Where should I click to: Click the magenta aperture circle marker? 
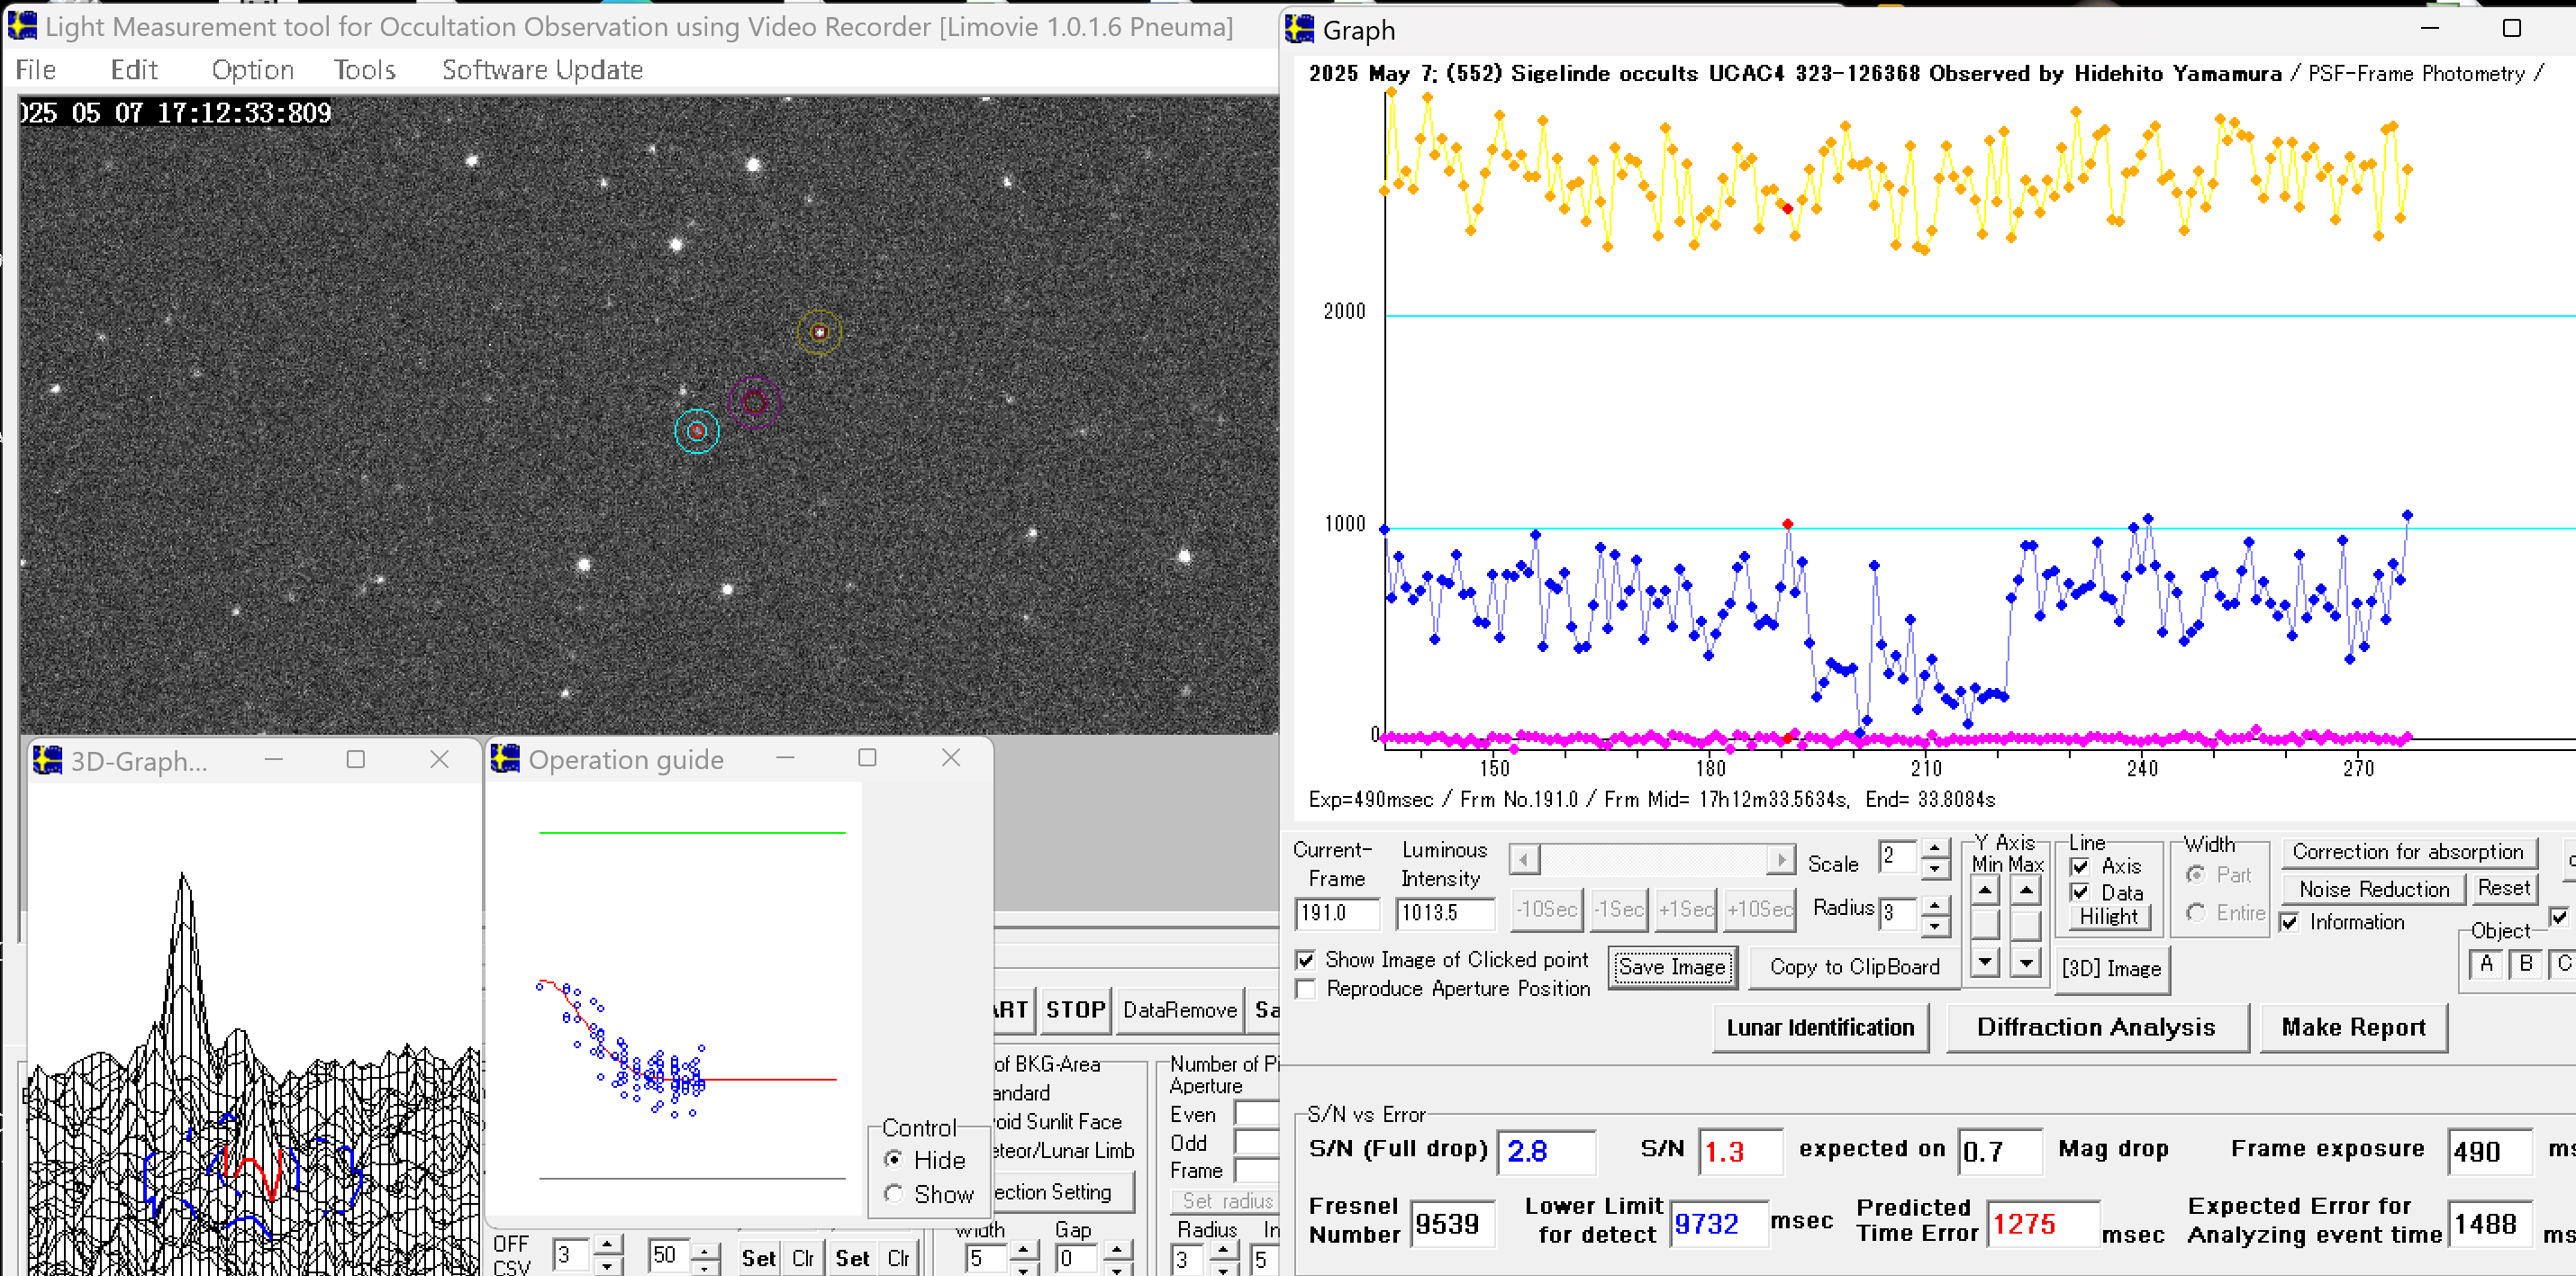pyautogui.click(x=754, y=402)
